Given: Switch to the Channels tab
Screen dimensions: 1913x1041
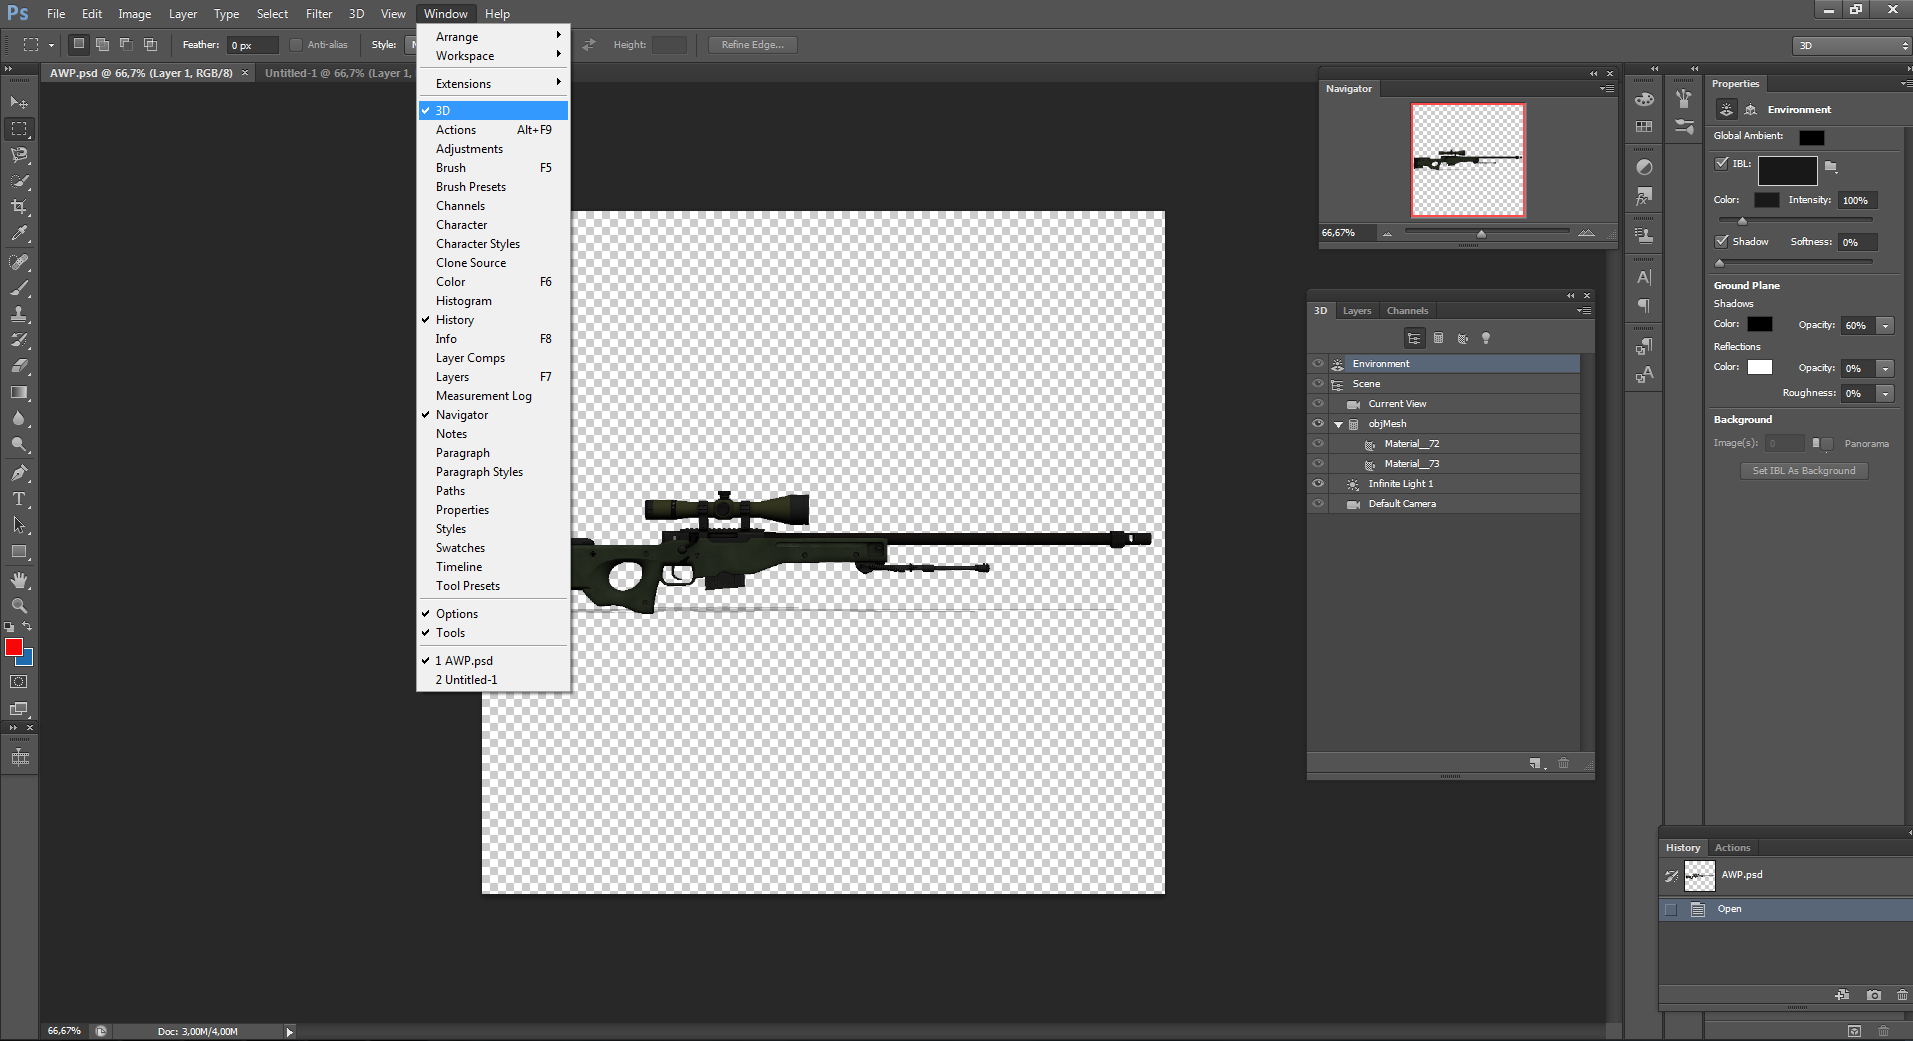Looking at the screenshot, I should click(1407, 311).
